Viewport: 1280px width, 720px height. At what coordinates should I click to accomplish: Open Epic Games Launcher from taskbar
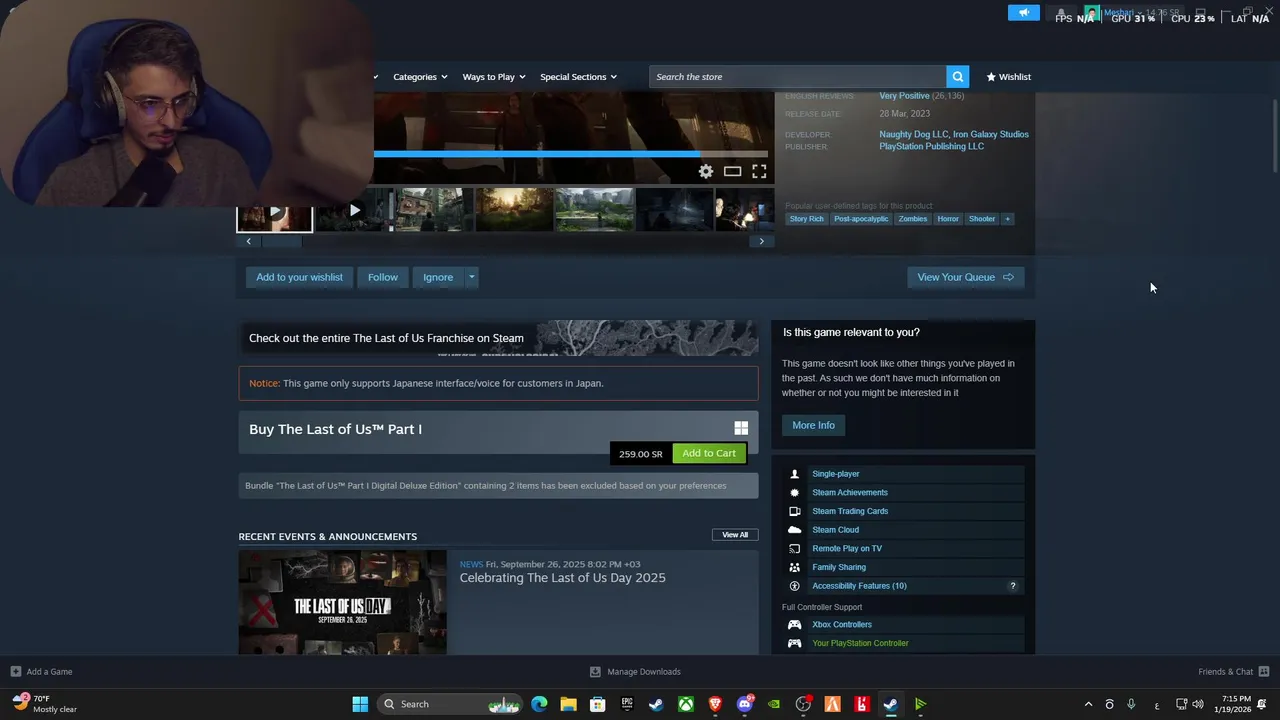[x=627, y=704]
